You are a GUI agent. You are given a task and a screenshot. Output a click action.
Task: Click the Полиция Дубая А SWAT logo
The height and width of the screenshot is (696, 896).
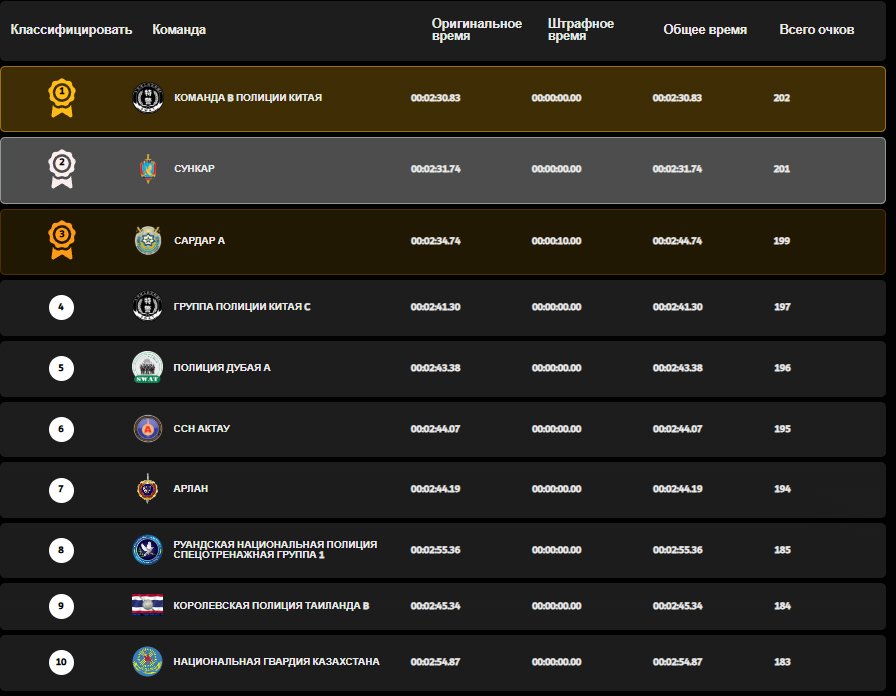(x=147, y=368)
